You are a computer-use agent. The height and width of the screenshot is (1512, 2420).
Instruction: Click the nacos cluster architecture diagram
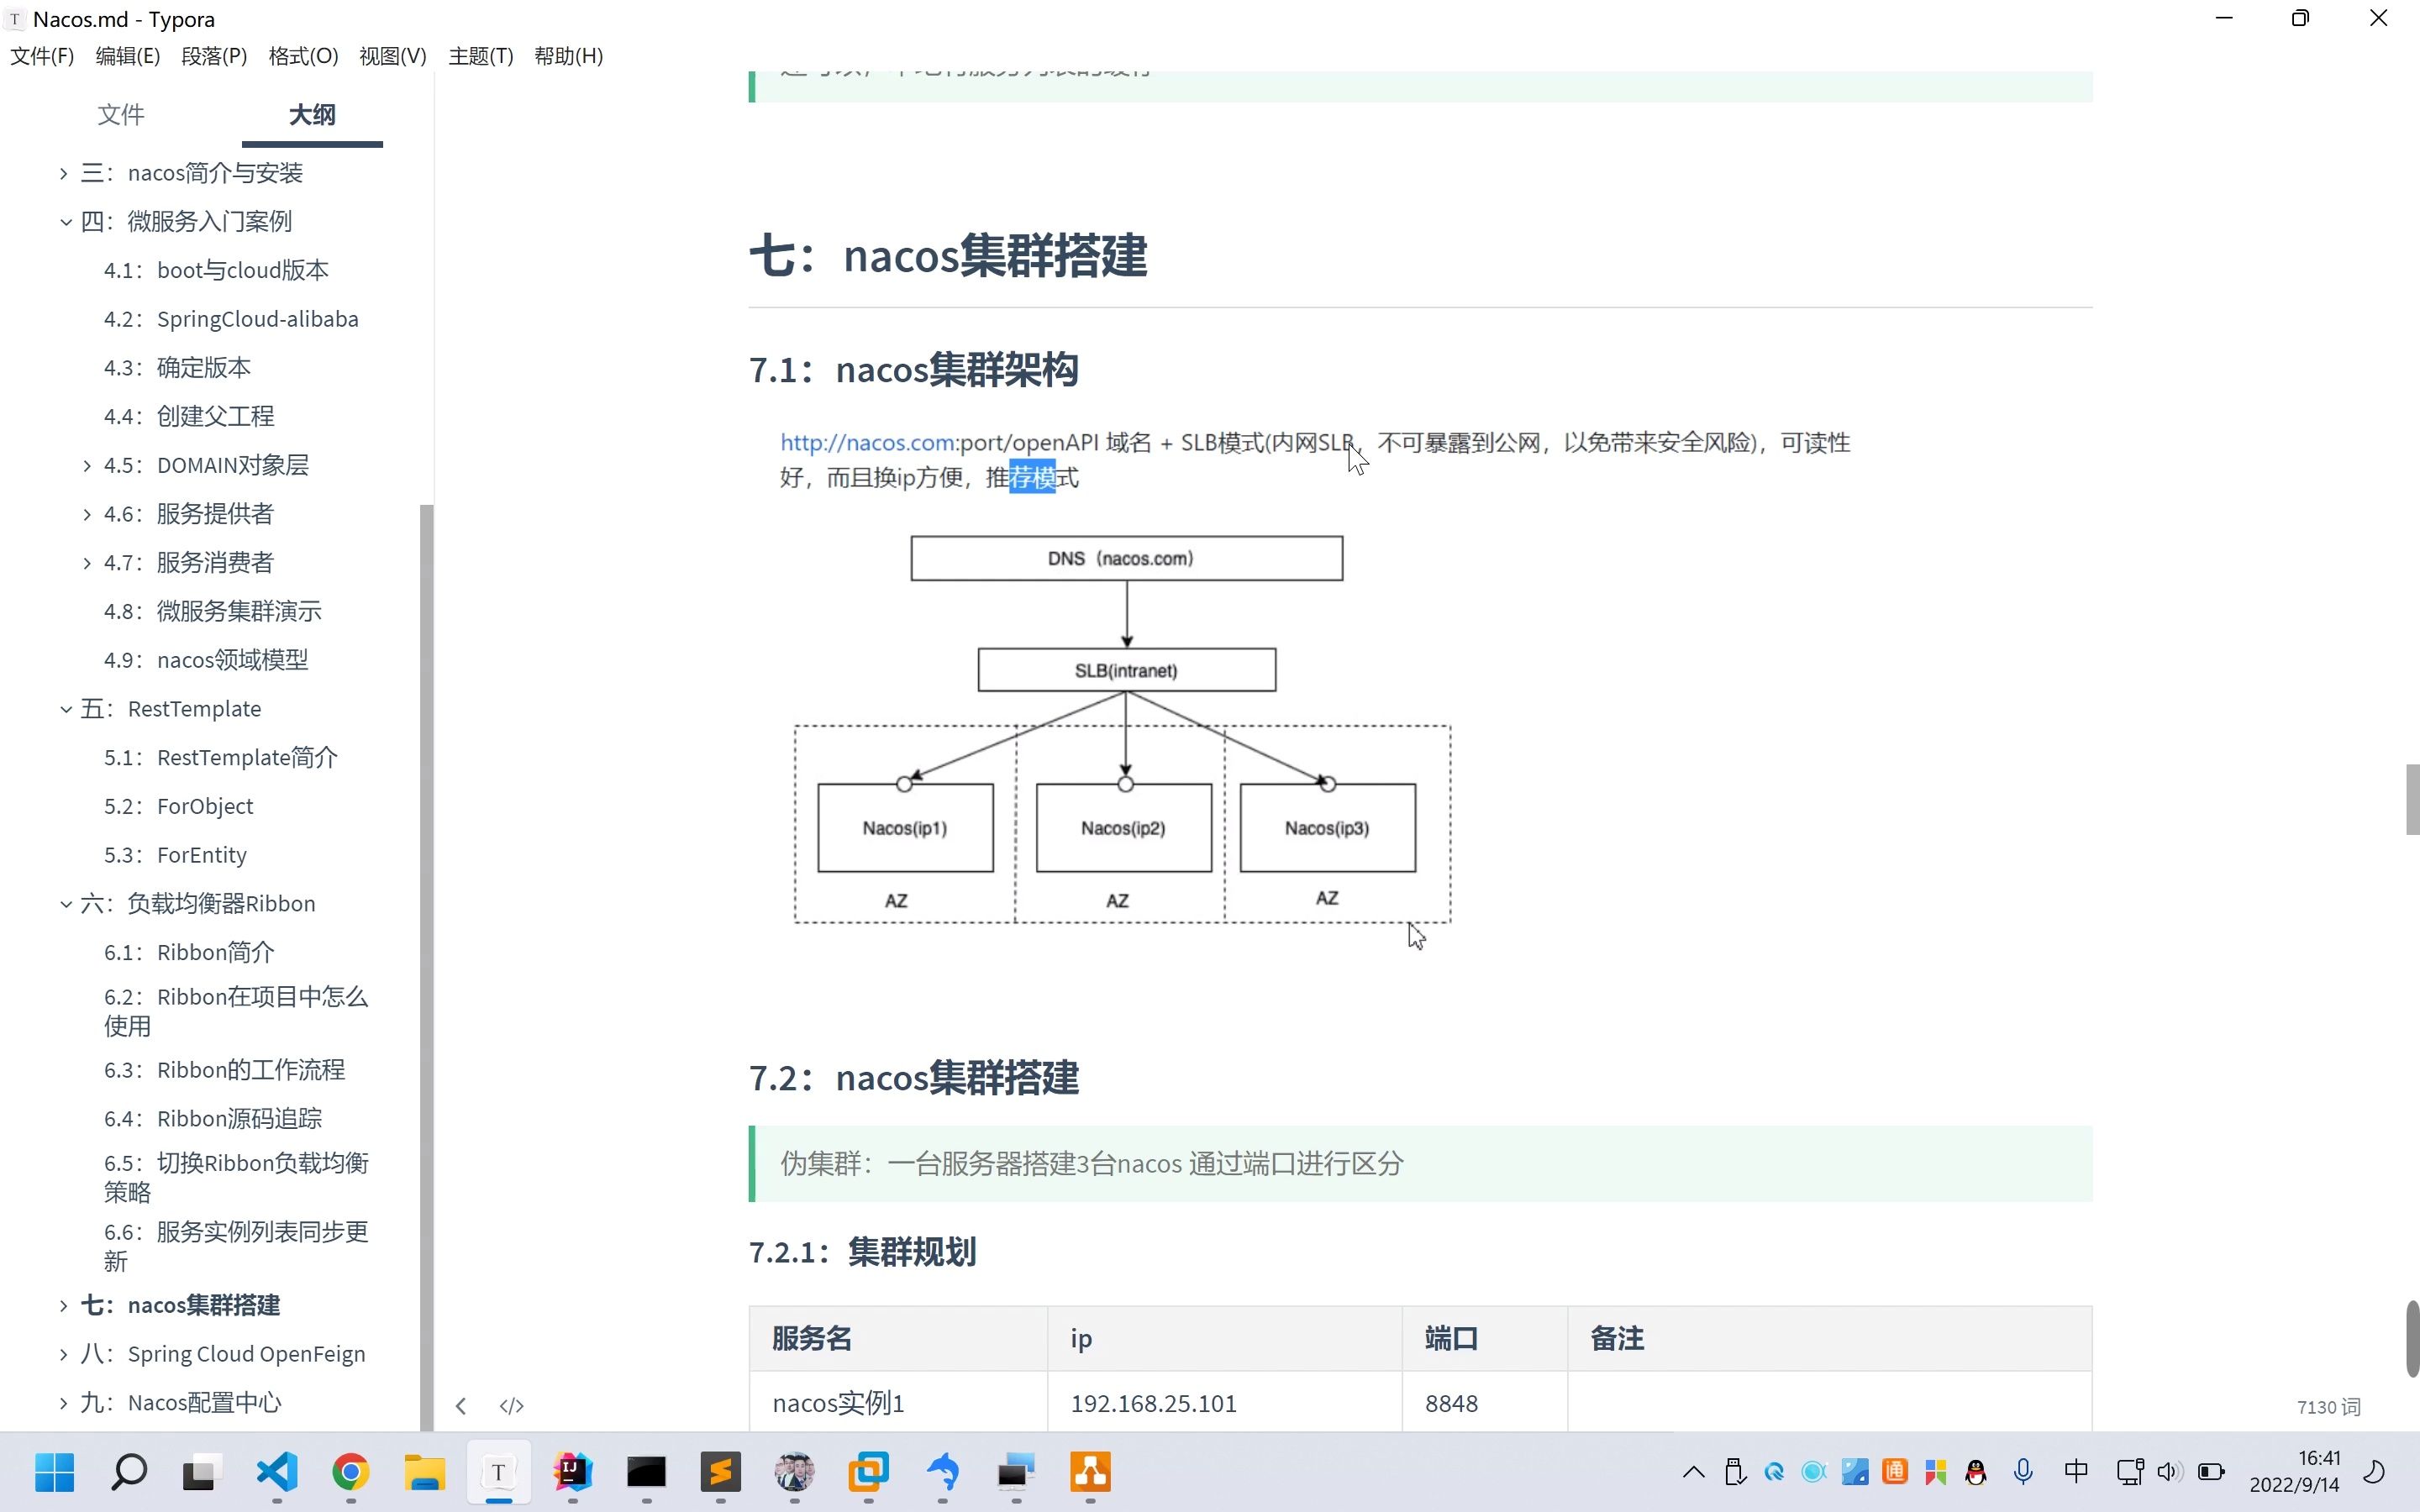1122,729
